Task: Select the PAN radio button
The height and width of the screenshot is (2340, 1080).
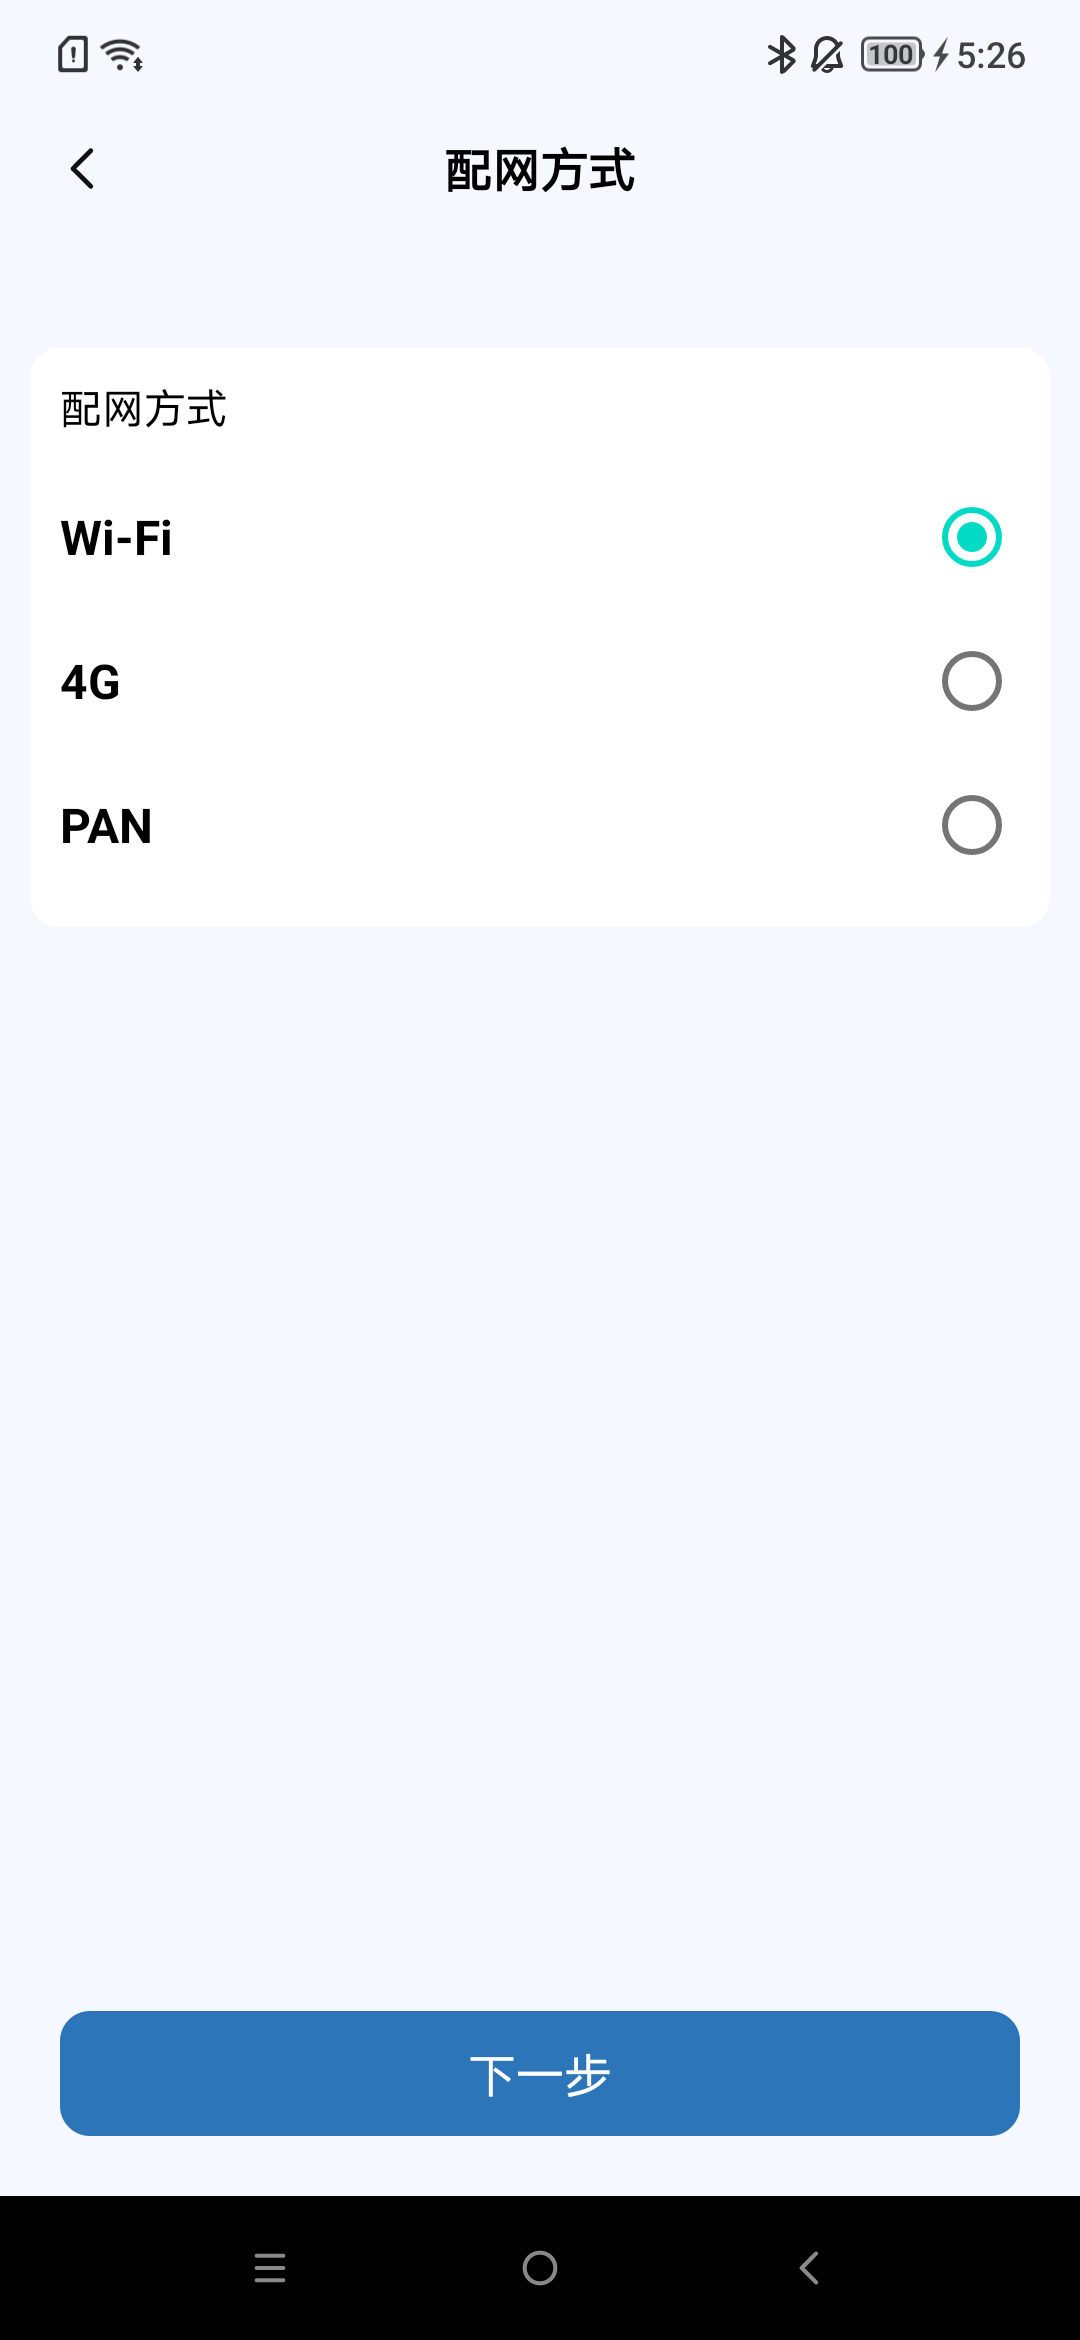Action: coord(971,825)
